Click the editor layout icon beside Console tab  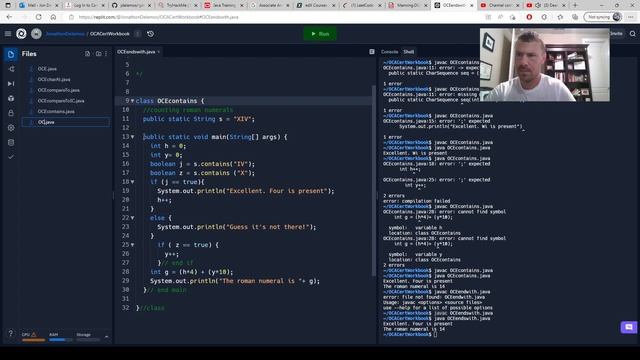pyautogui.click(x=372, y=52)
